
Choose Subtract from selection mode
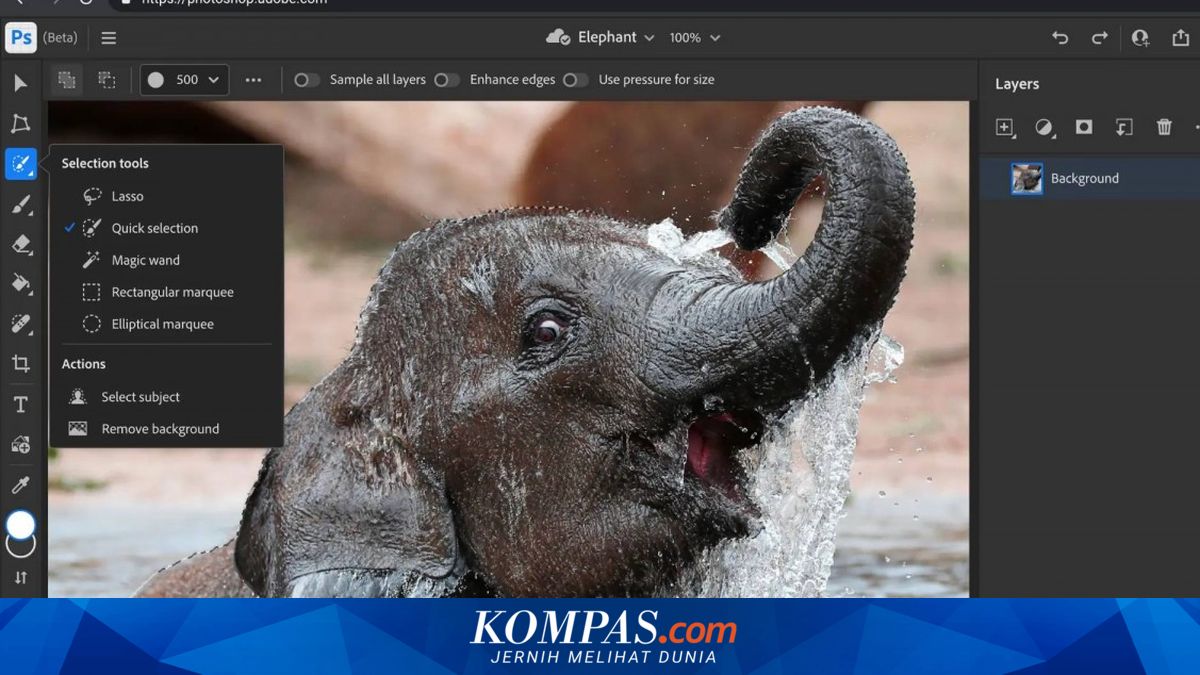pos(107,80)
